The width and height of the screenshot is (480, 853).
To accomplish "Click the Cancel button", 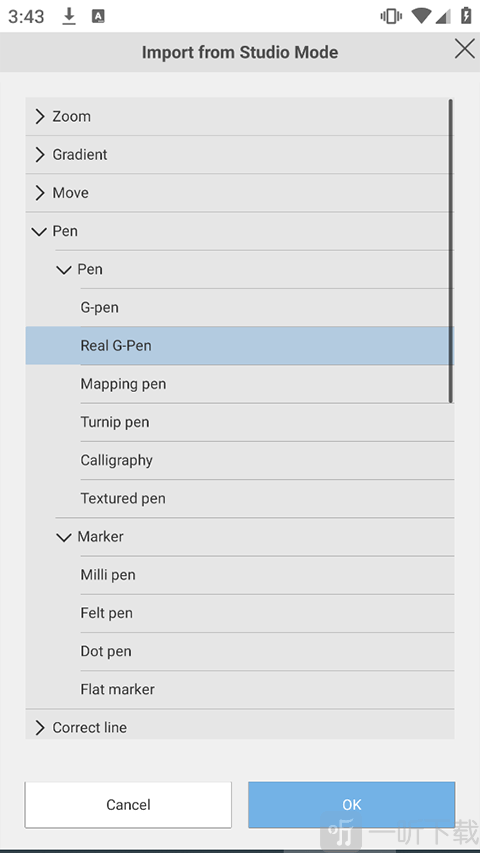I will [128, 805].
